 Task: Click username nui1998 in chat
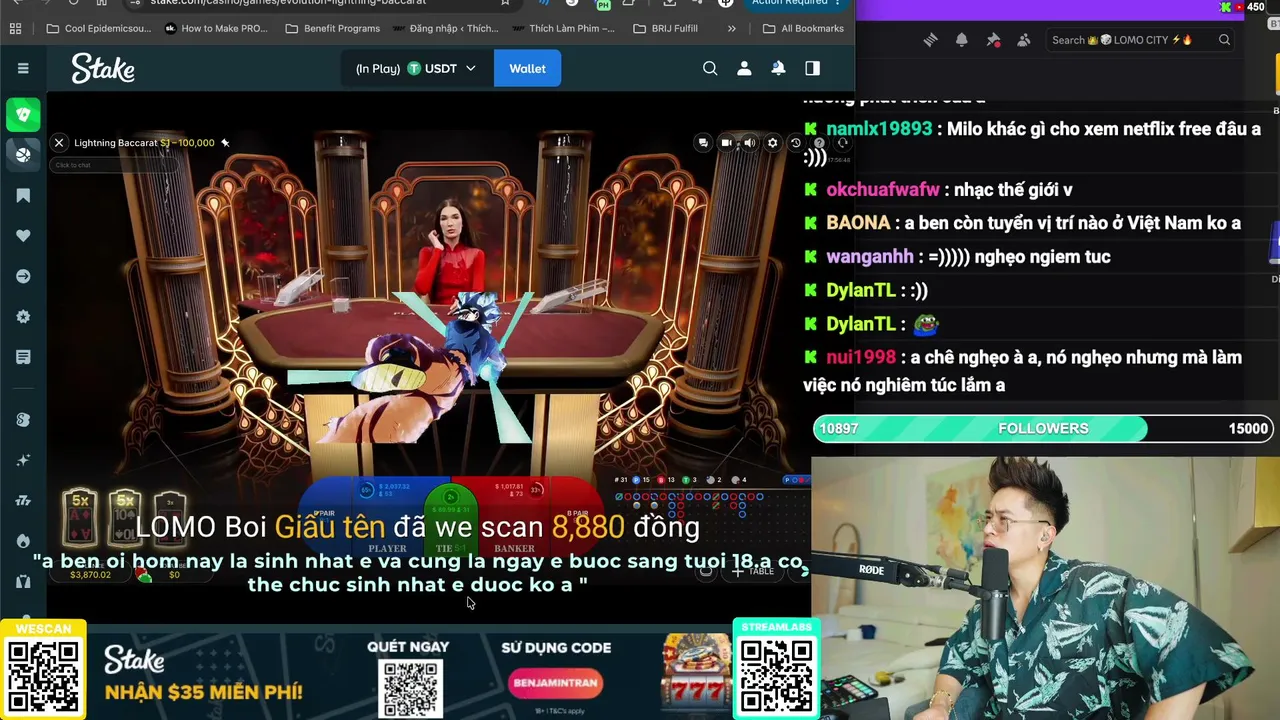coord(861,358)
